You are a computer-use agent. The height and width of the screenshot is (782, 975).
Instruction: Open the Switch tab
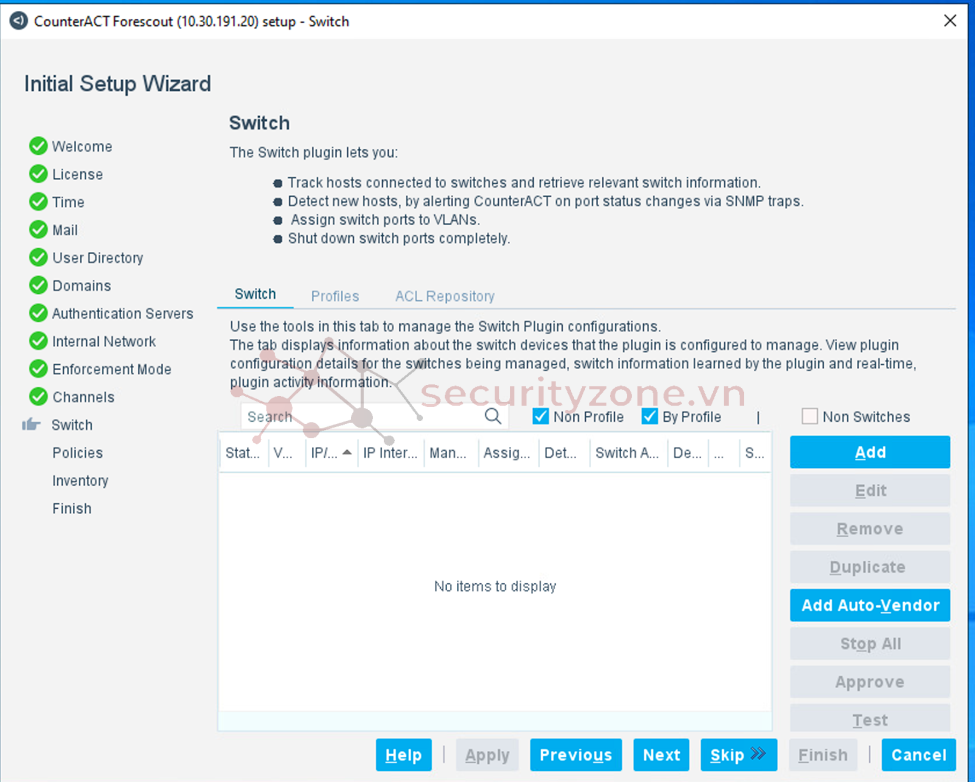255,294
